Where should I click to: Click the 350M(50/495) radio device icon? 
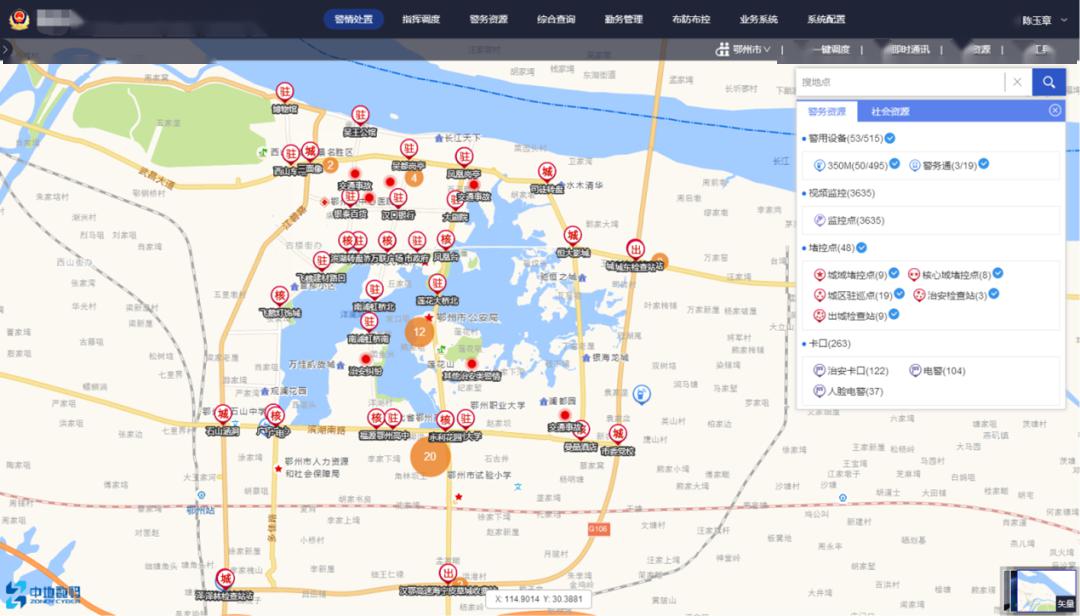click(819, 165)
